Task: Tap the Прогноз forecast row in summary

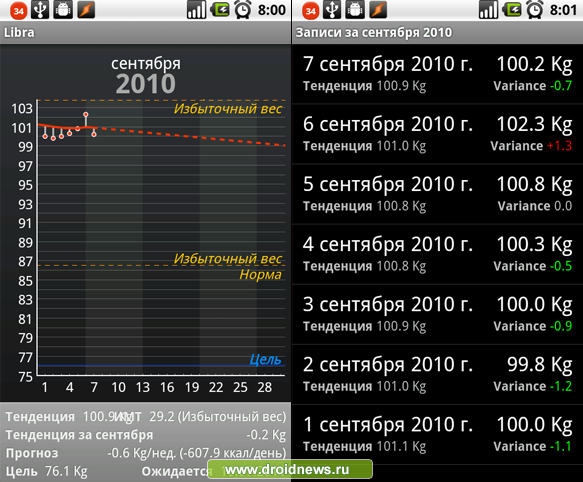Action: click(145, 453)
